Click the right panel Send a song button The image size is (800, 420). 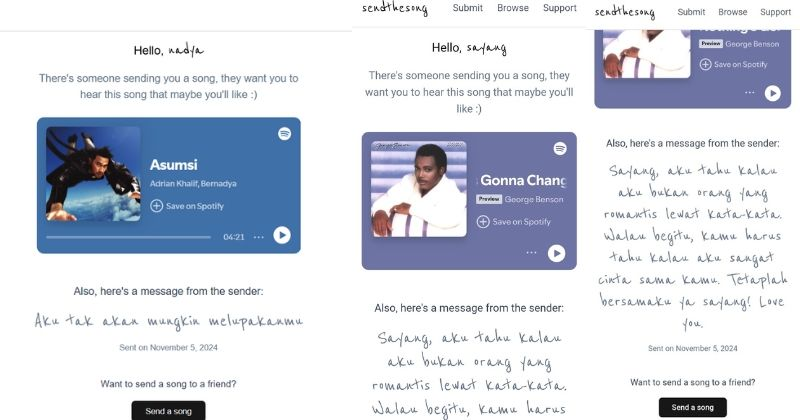point(692,407)
